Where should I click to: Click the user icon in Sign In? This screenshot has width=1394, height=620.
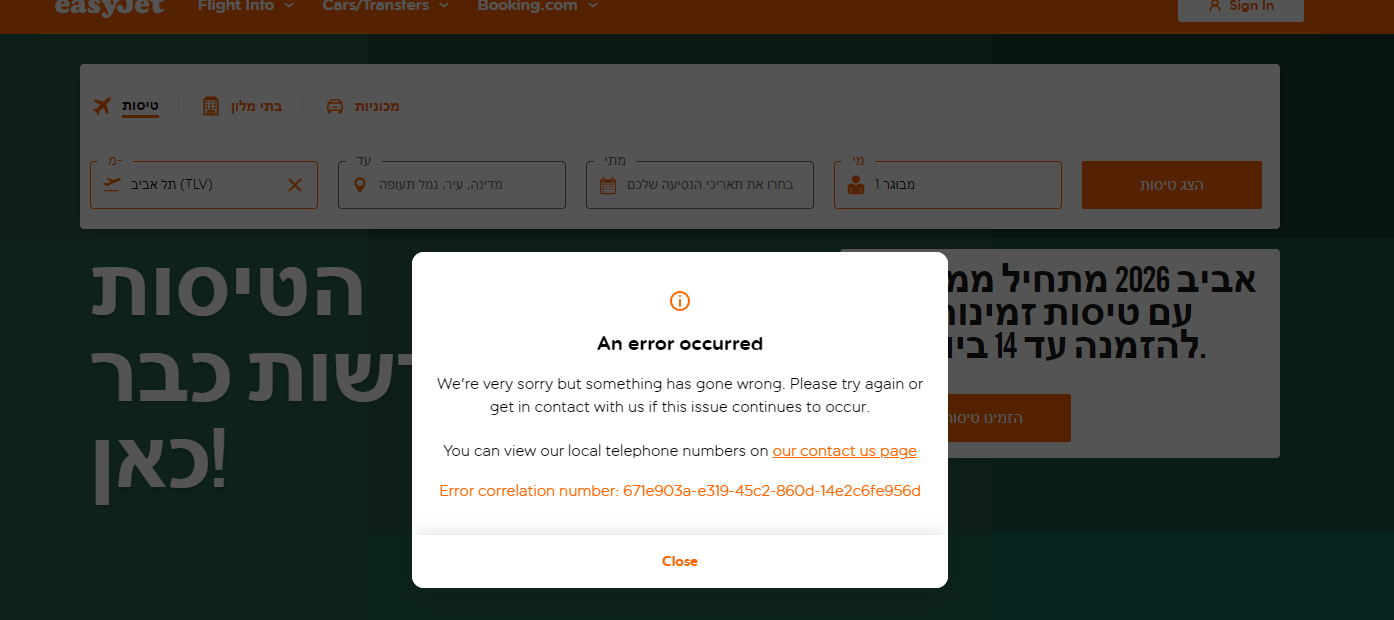point(1215,5)
